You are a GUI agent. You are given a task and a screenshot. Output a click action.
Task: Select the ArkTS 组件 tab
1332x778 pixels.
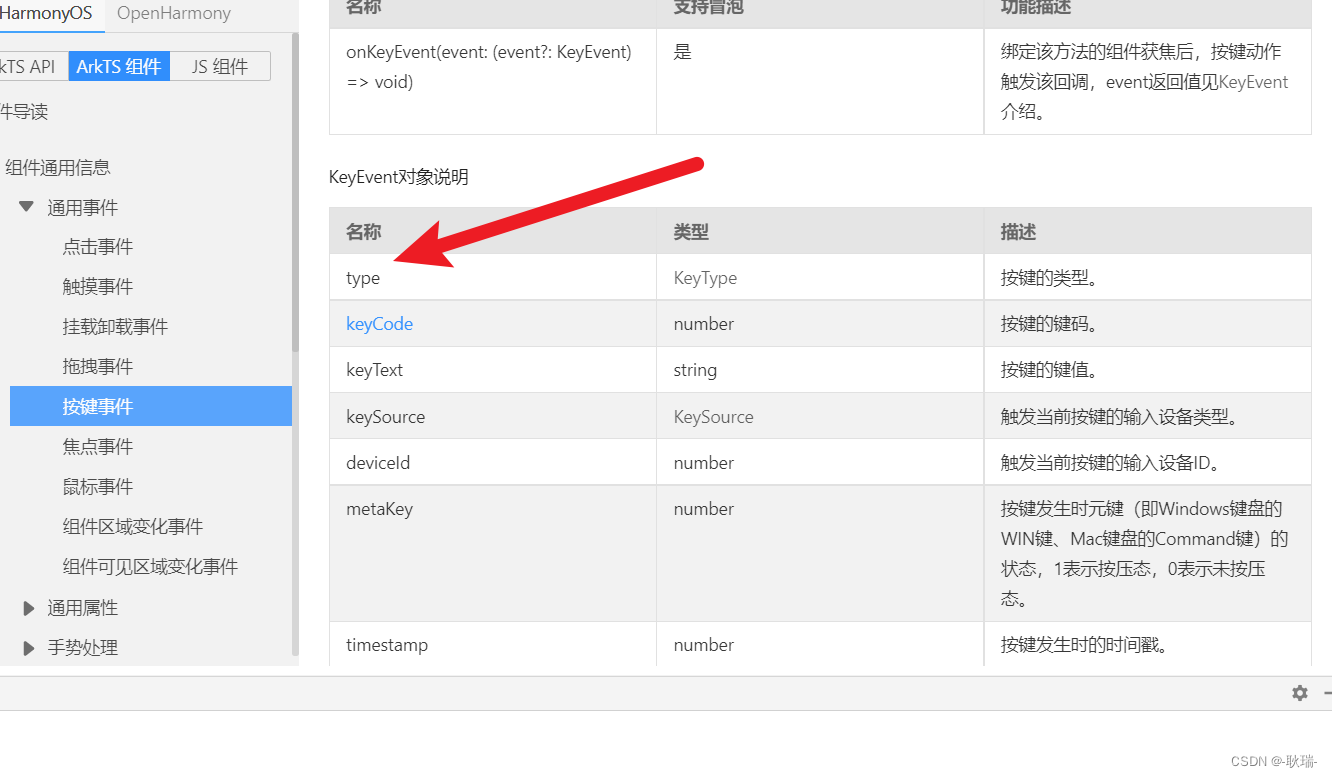pyautogui.click(x=119, y=66)
